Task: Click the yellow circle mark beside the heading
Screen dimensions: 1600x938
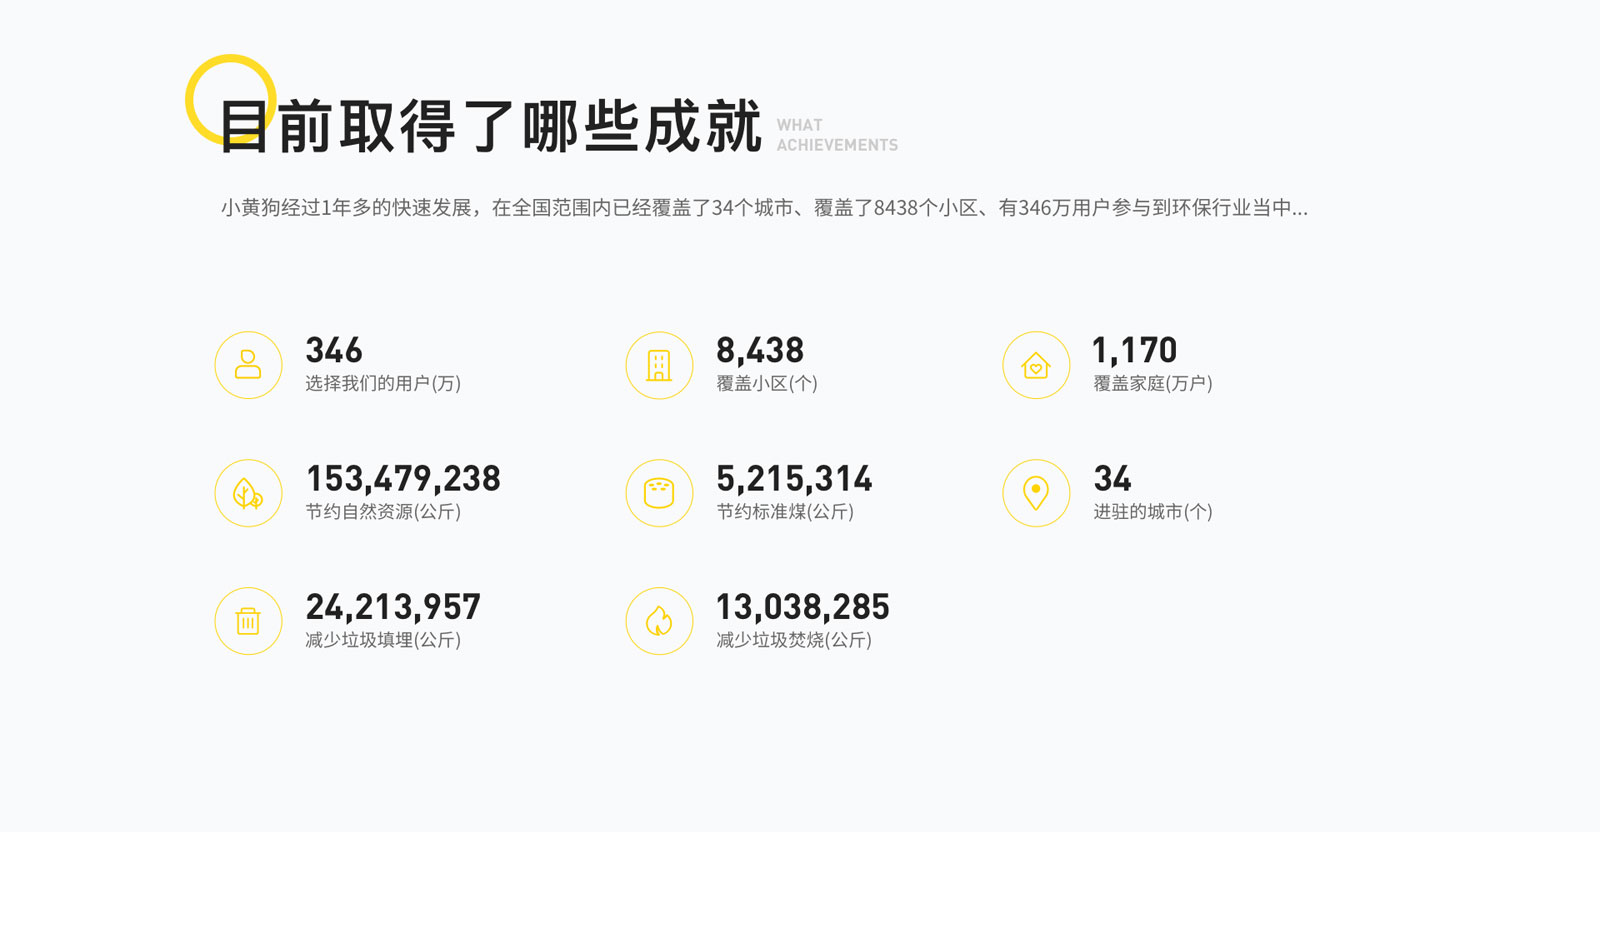Action: (230, 97)
